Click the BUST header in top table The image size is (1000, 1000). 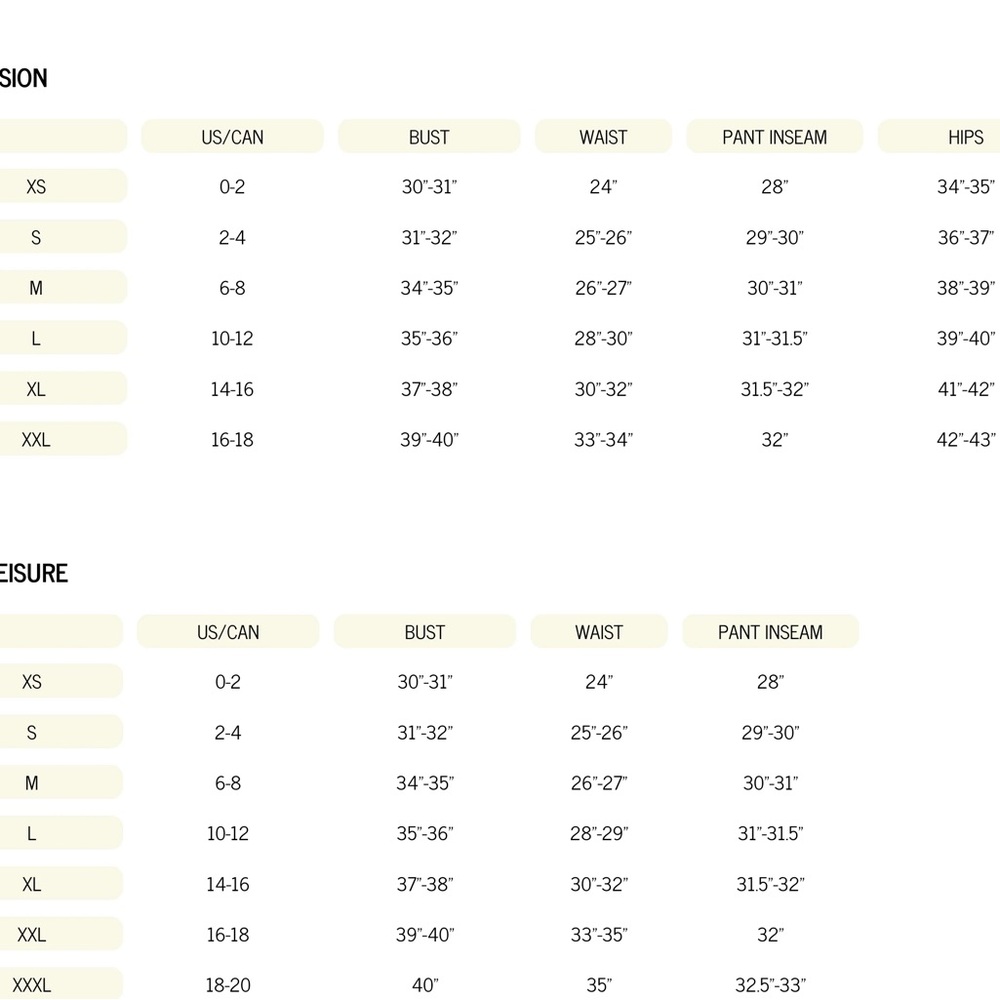[x=429, y=136]
